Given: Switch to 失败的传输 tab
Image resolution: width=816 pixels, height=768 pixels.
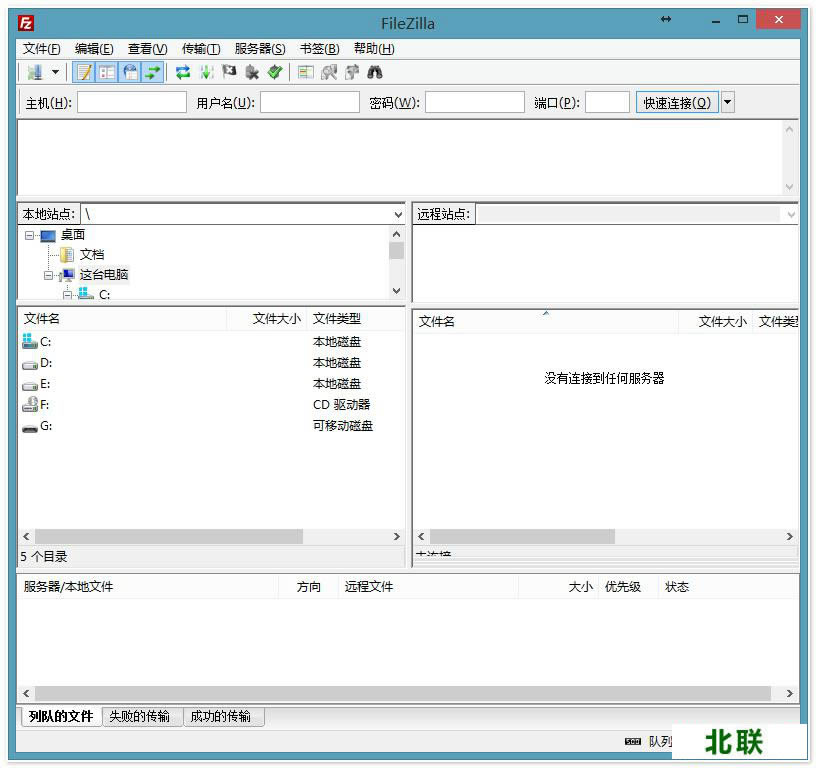Looking at the screenshot, I should [x=139, y=716].
